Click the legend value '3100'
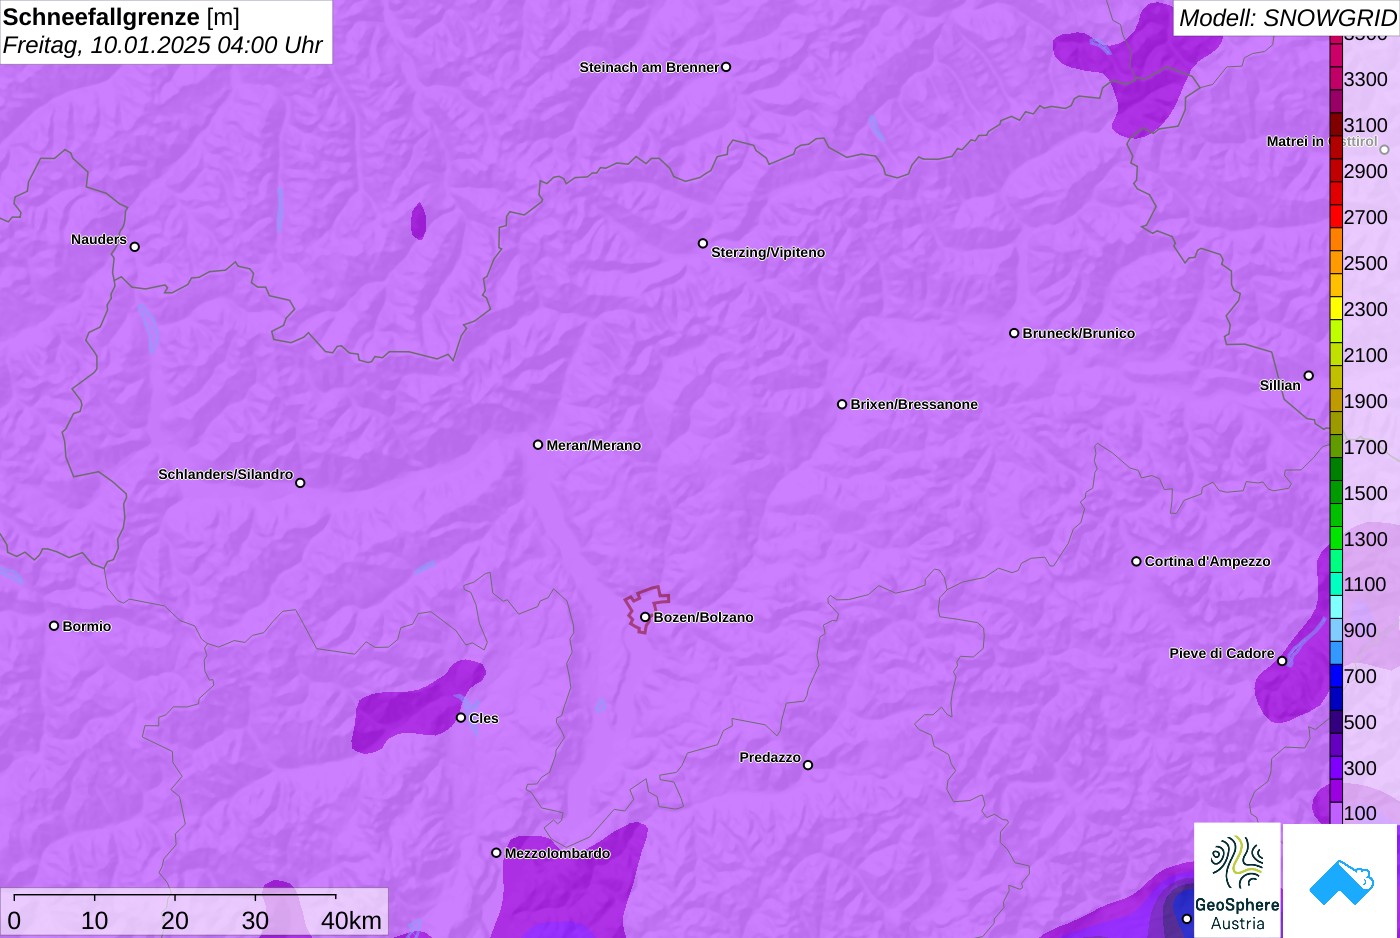This screenshot has width=1400, height=938. tap(1366, 125)
